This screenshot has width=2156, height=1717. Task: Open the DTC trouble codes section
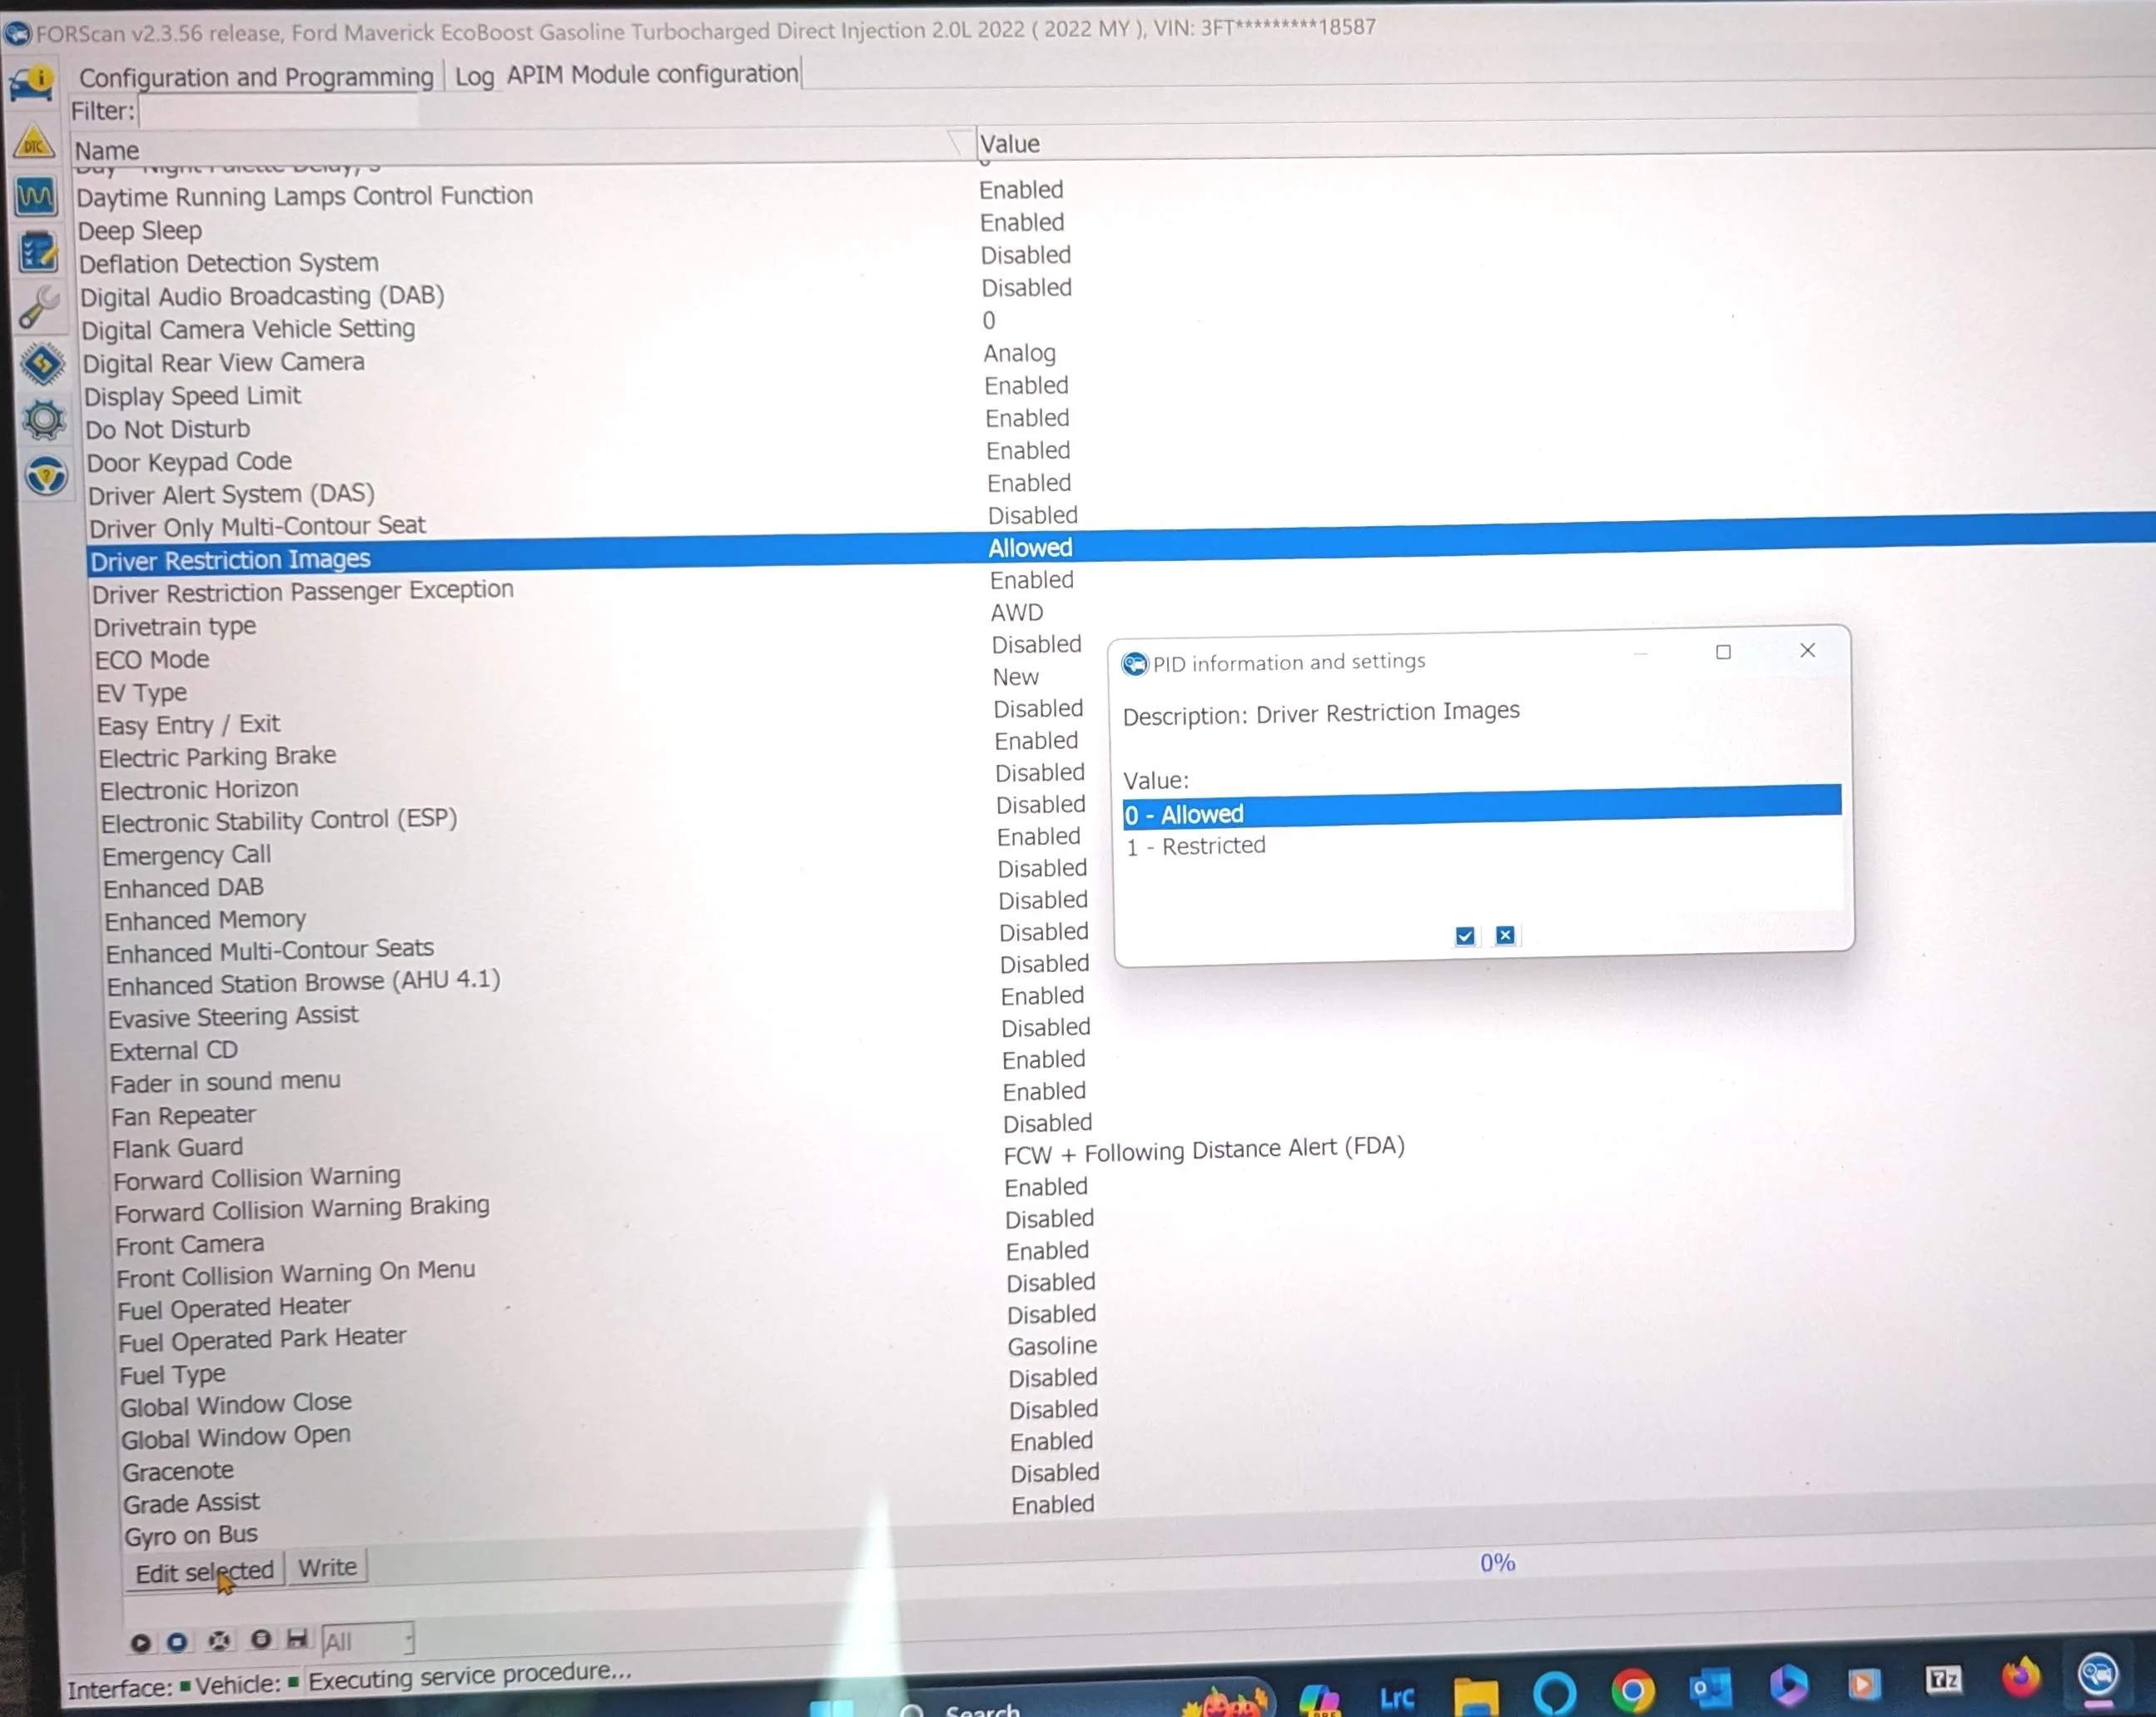click(34, 143)
